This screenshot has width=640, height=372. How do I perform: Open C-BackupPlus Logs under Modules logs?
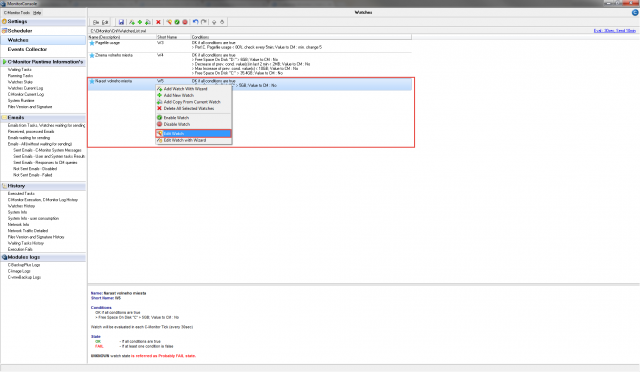click(x=24, y=265)
